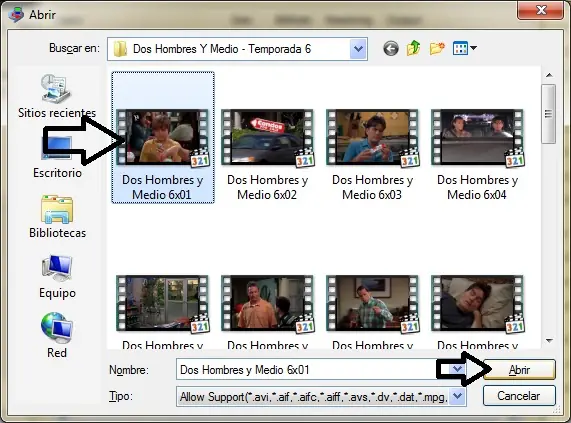This screenshot has height=423, width=571.
Task: Open Sitios recientes in sidebar
Action: 57,96
